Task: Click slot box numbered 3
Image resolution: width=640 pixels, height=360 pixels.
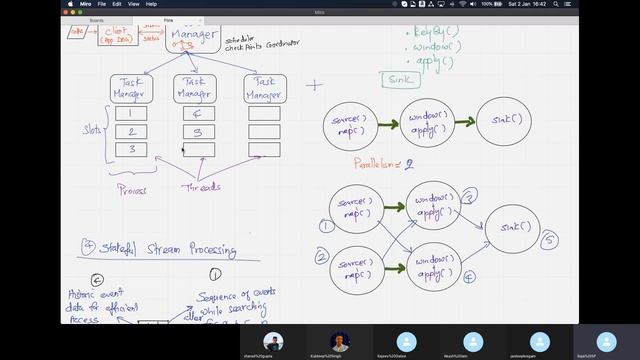Action: 131,149
